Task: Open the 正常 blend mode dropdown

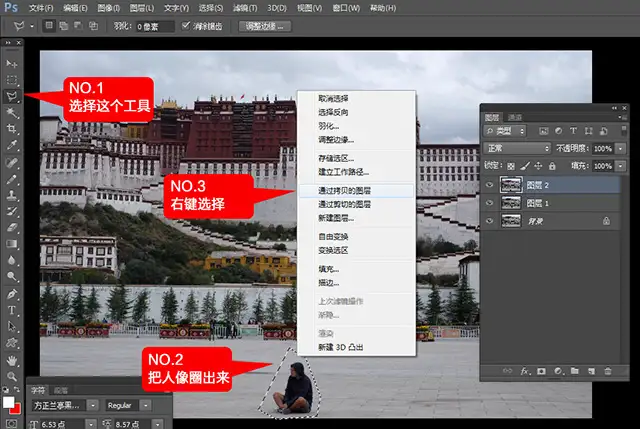Action: click(x=517, y=148)
